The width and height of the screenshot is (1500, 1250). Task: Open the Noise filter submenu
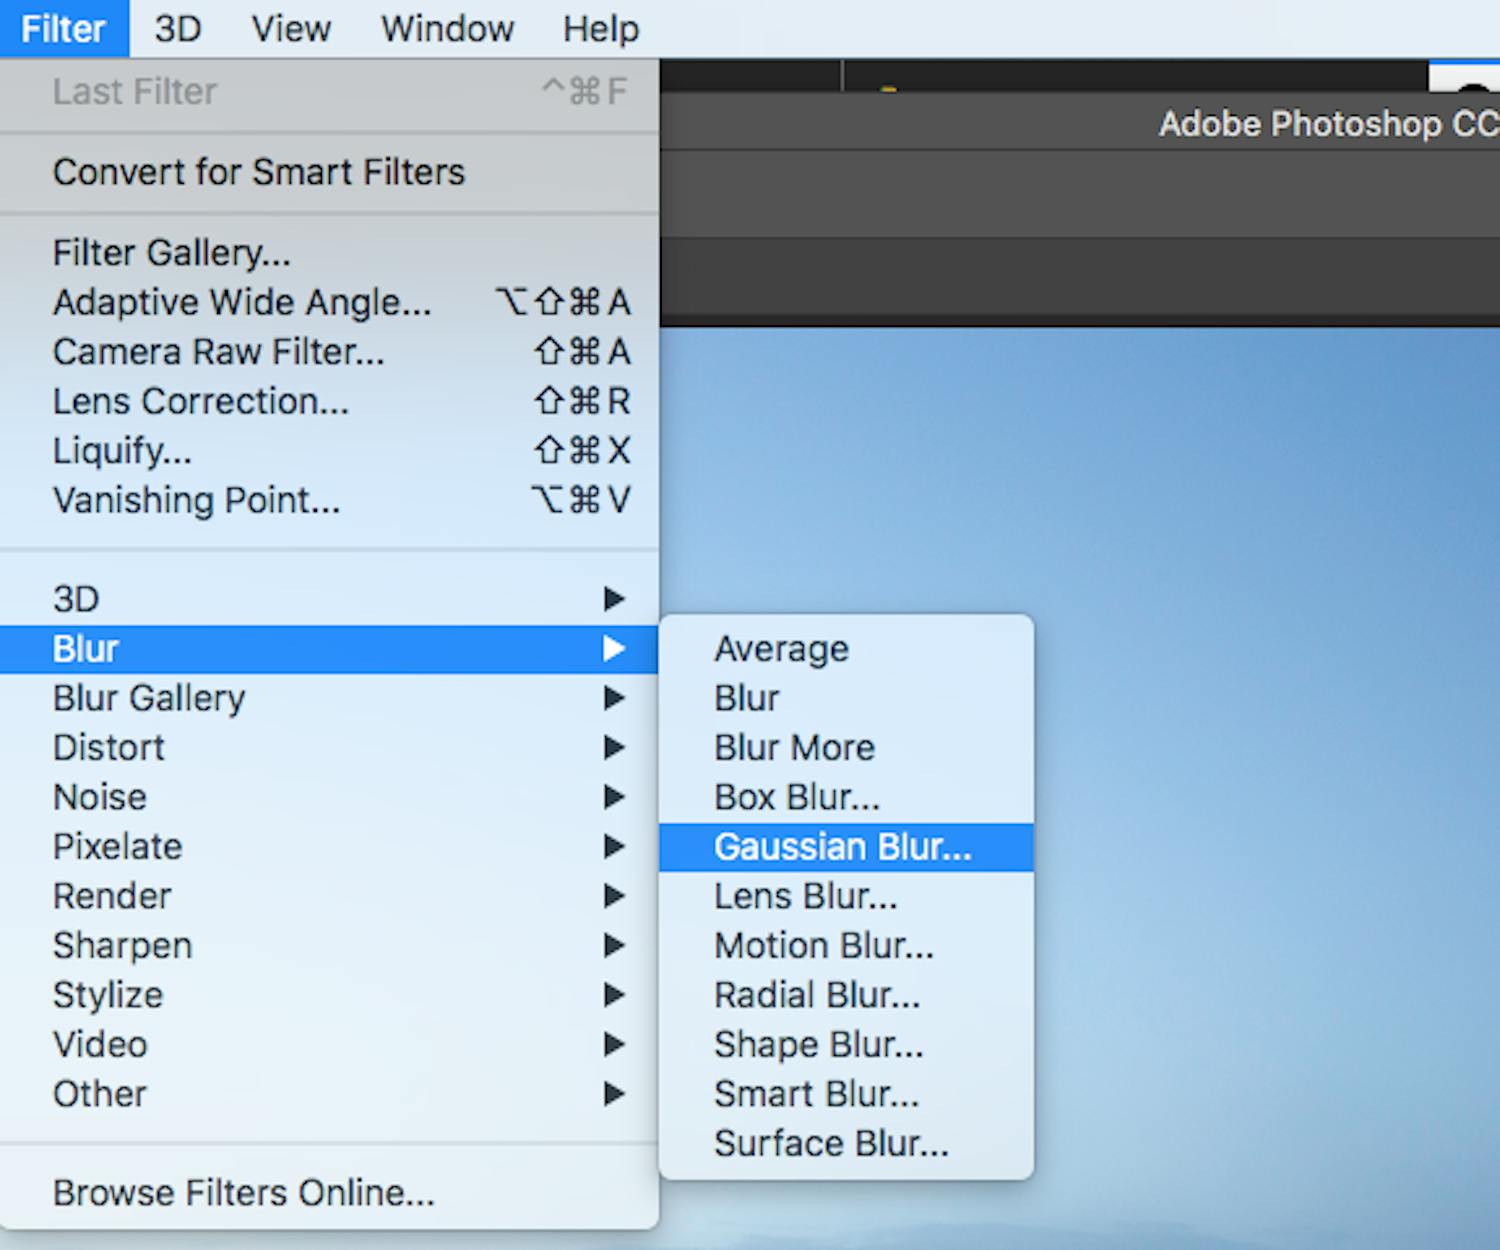(100, 797)
